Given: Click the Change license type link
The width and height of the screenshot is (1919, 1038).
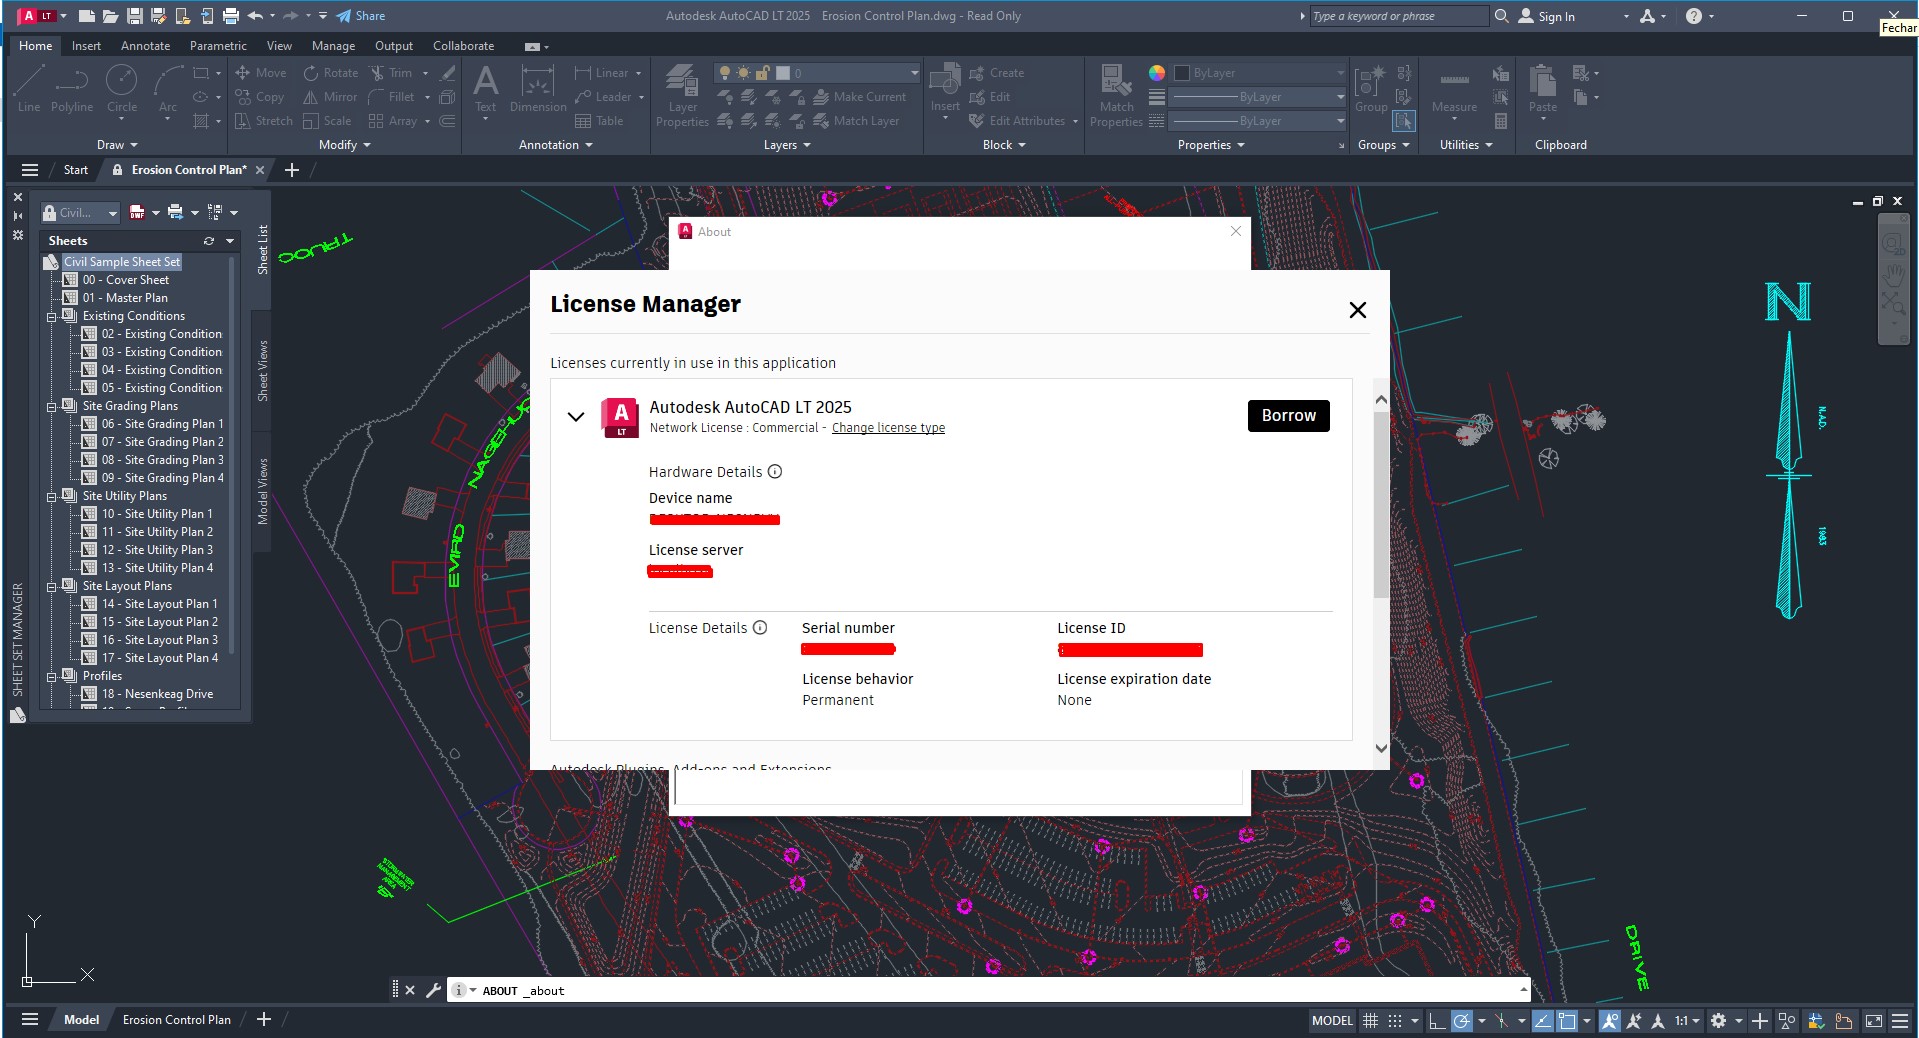Looking at the screenshot, I should [888, 428].
